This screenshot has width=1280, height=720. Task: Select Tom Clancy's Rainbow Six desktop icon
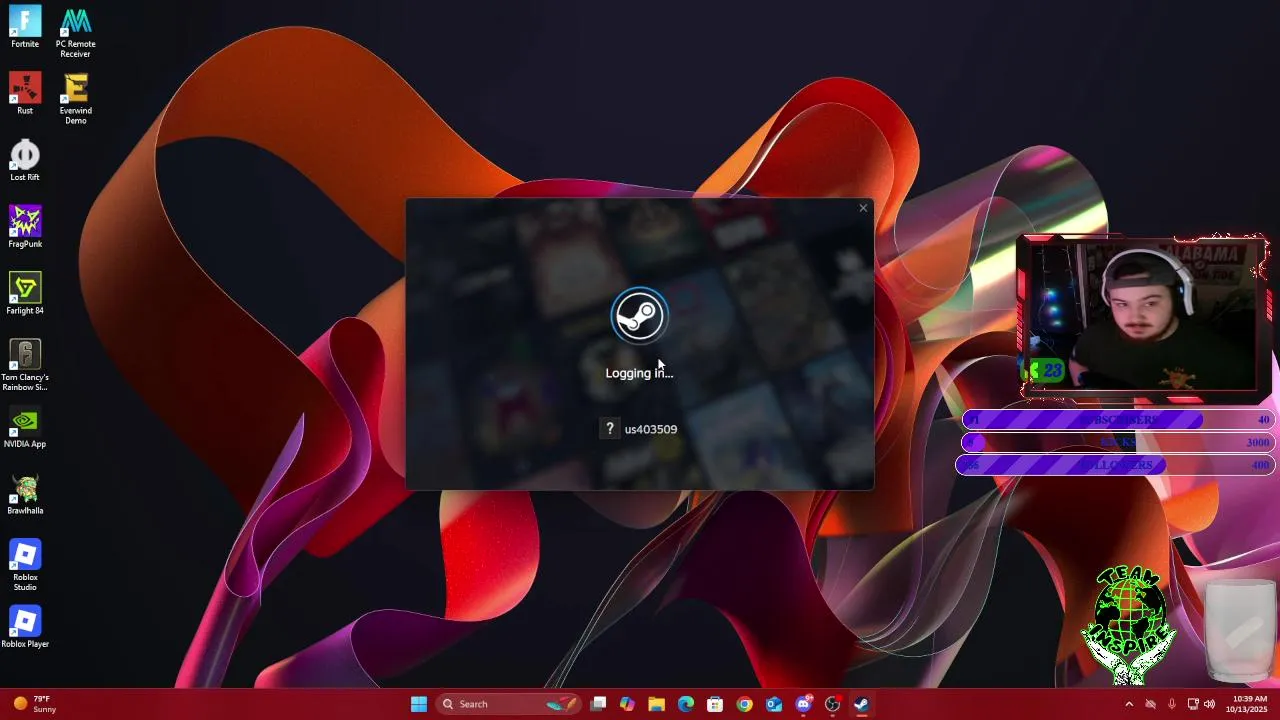[25, 365]
